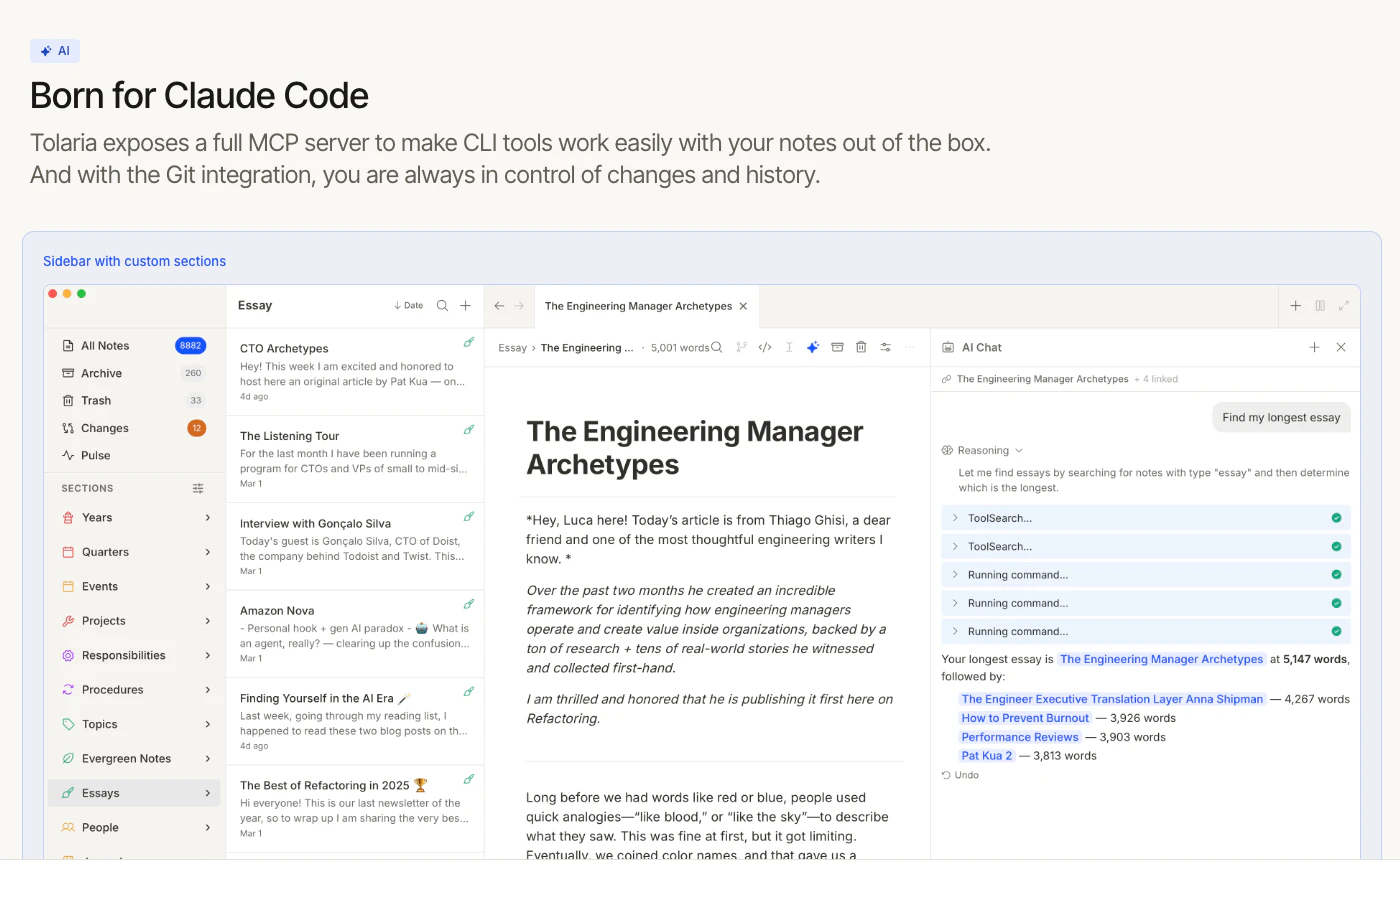The height and width of the screenshot is (909, 1400).
Task: Click the Procedures cycle icon
Action: point(68,690)
